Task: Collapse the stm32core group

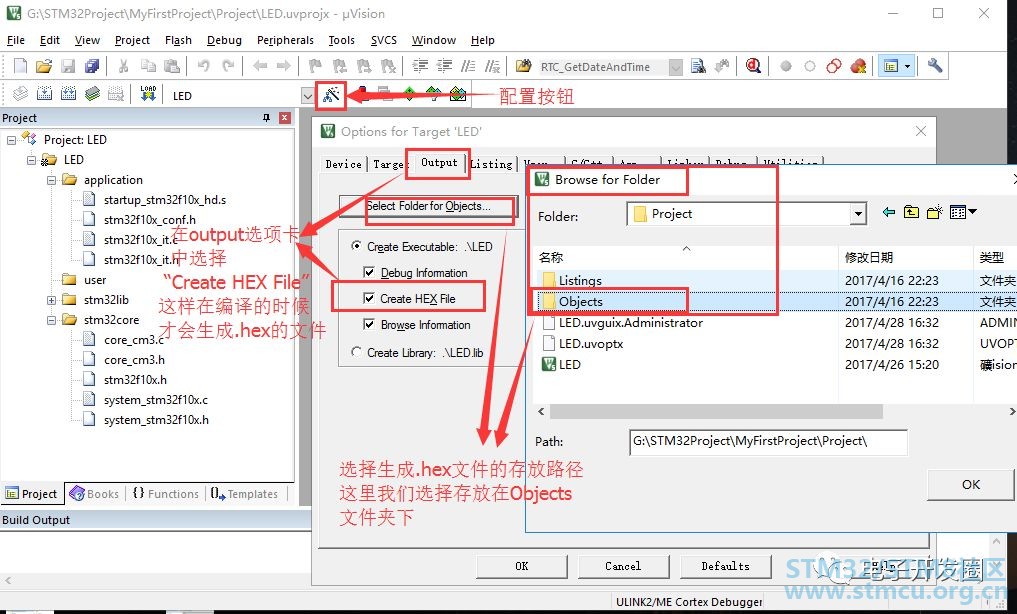Action: [51, 320]
